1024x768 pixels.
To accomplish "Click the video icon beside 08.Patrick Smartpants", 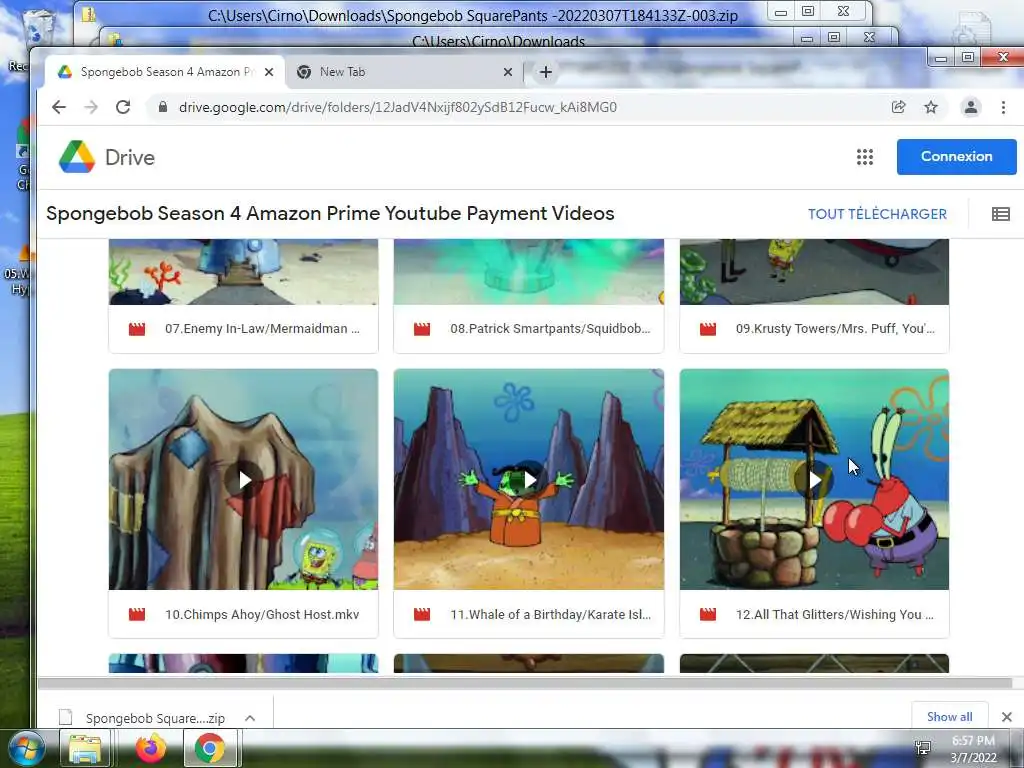I will (422, 328).
